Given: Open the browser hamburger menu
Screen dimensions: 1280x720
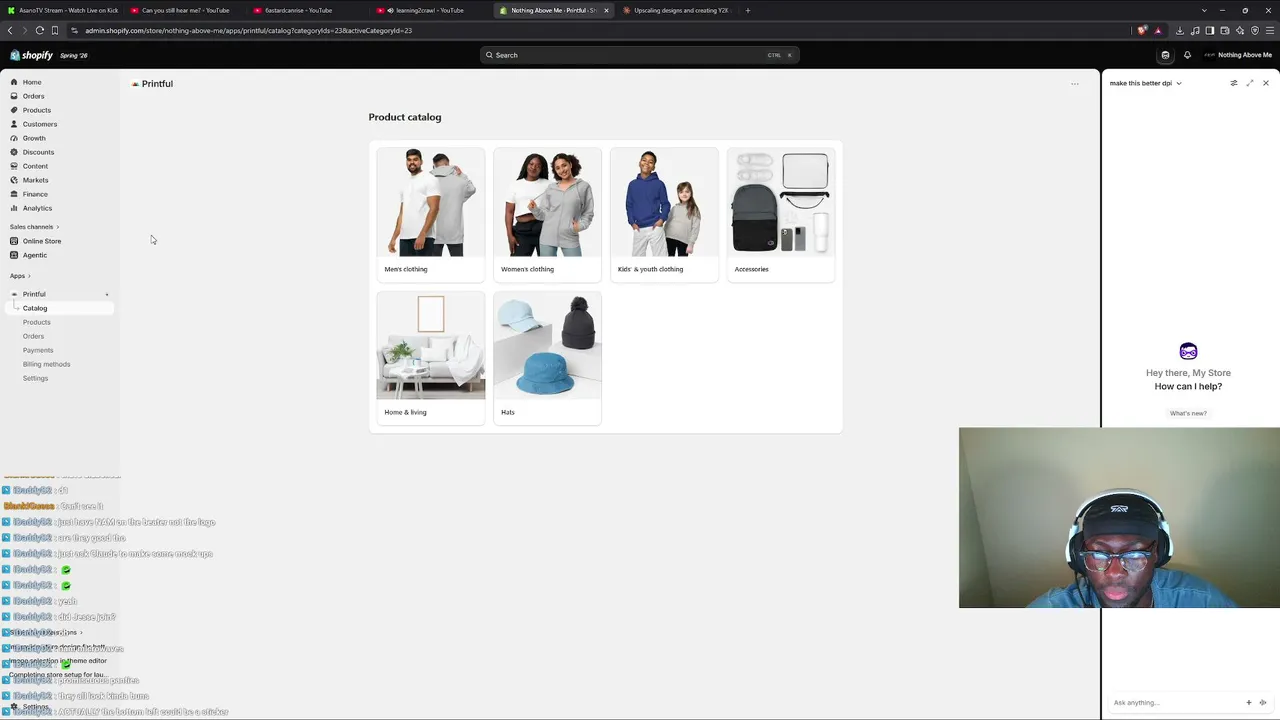Looking at the screenshot, I should click(1270, 30).
